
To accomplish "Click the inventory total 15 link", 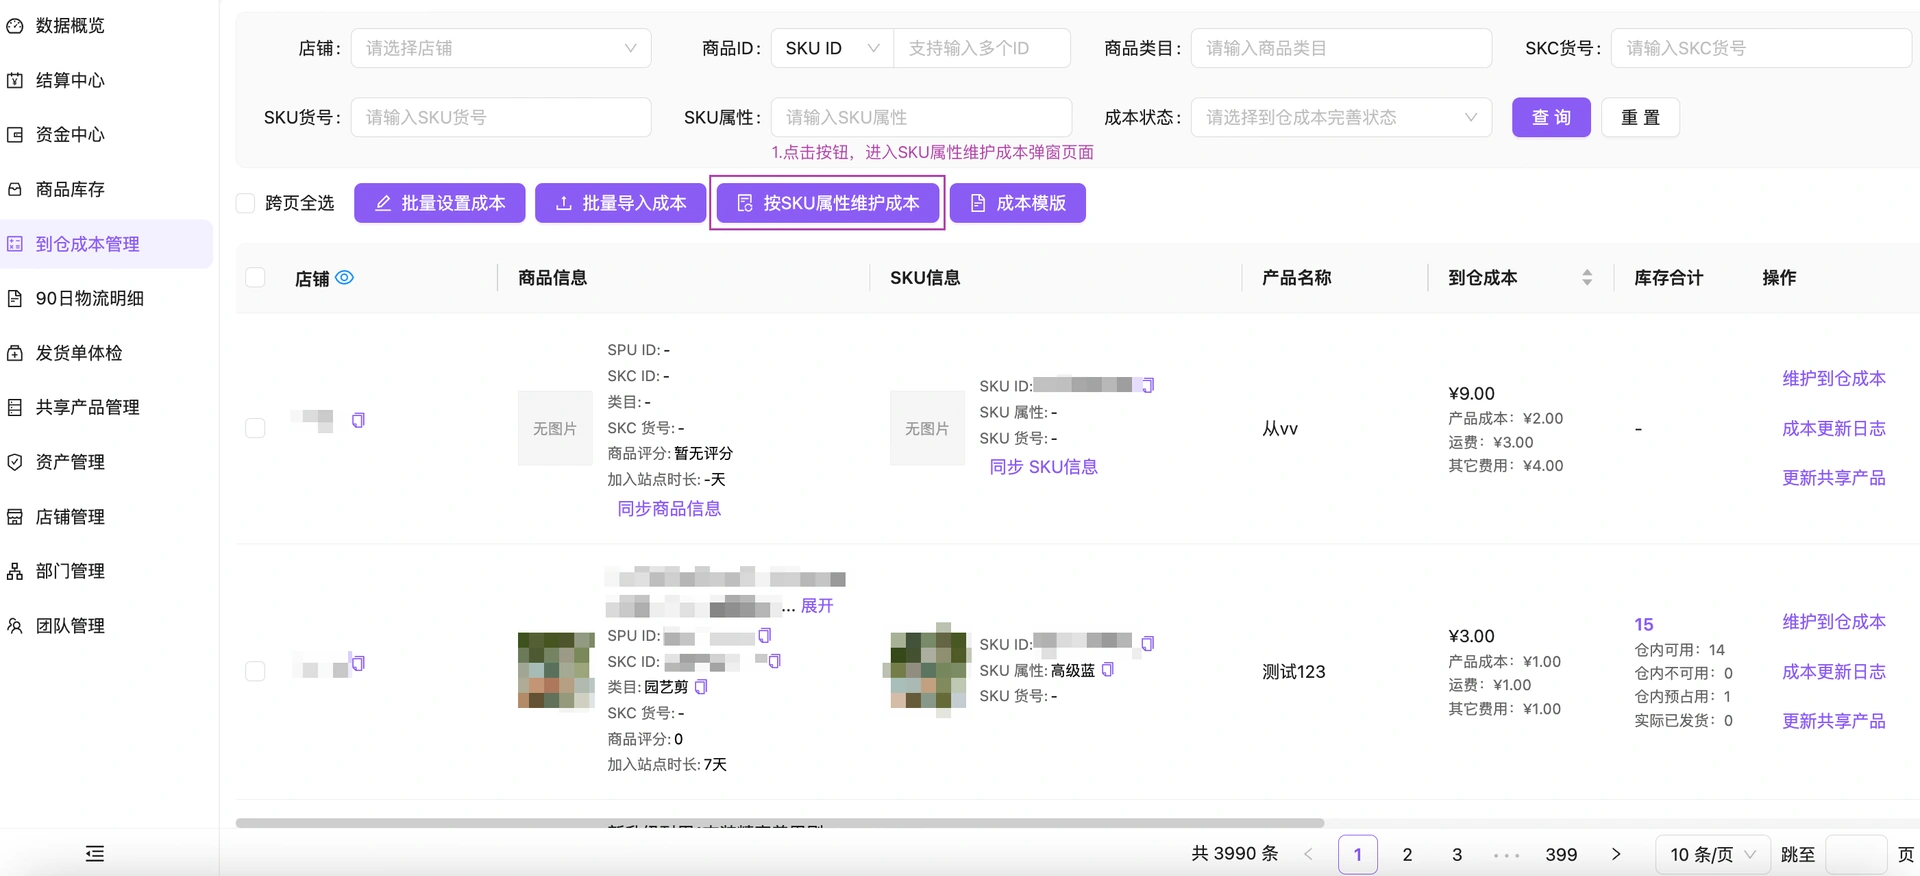I will click(1644, 624).
